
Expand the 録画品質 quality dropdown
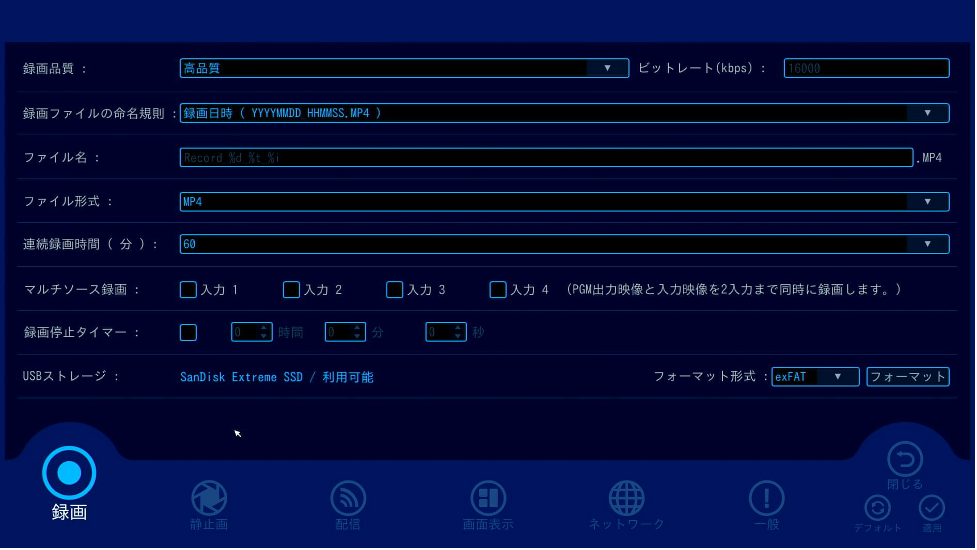click(x=404, y=68)
